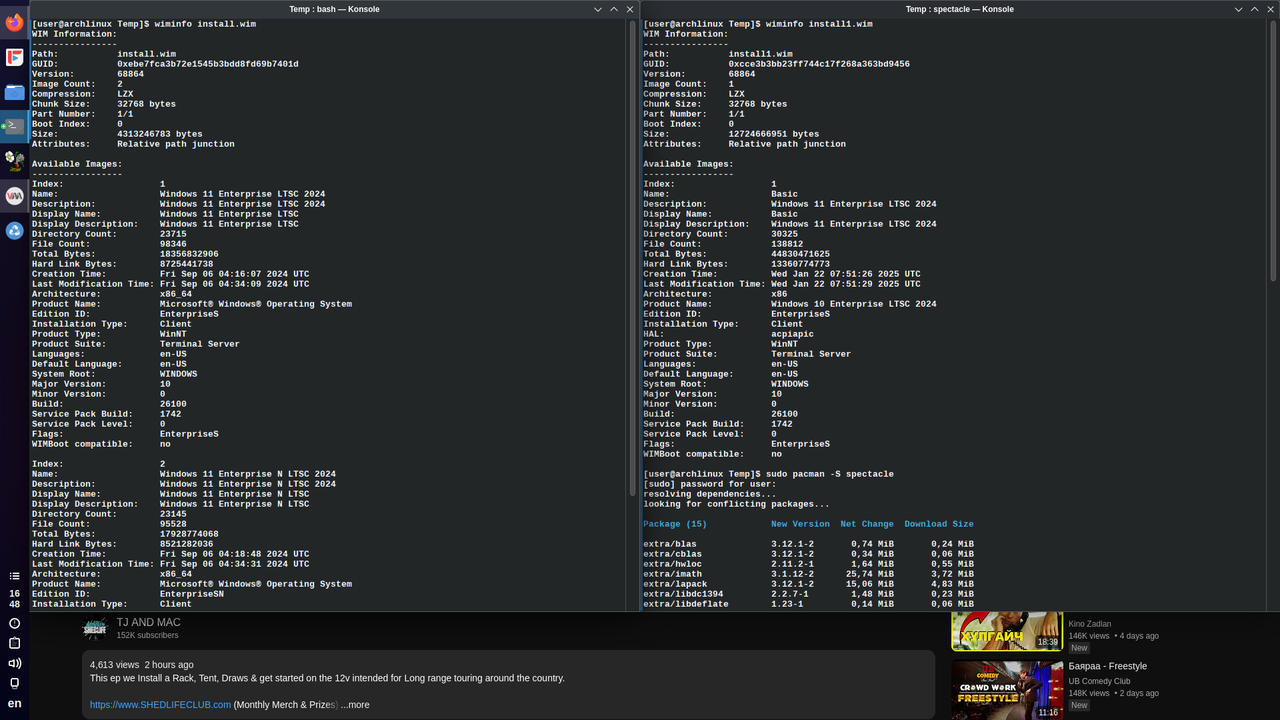Open the red FreeTube-style app icon in the panel
This screenshot has height=720, width=1280.
click(x=14, y=57)
